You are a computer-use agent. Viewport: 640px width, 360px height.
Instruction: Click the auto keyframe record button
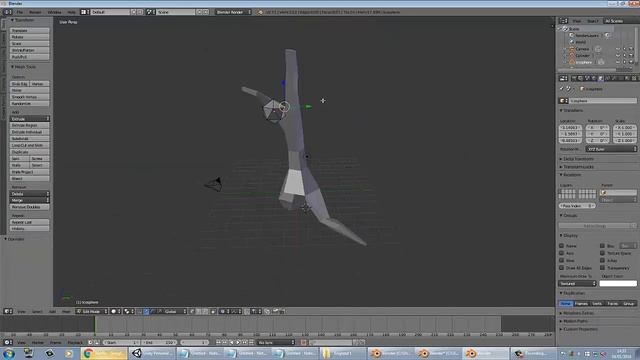click(303, 342)
